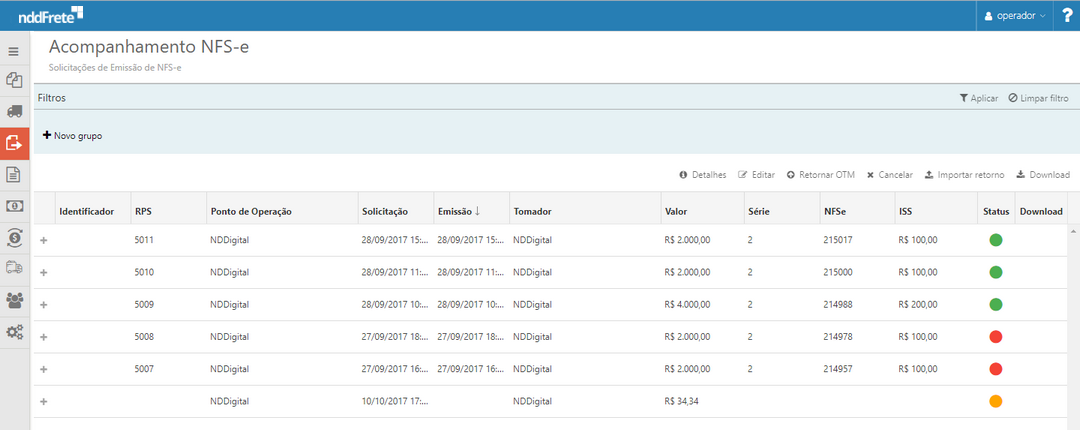Open the operador user dropdown

1015,16
